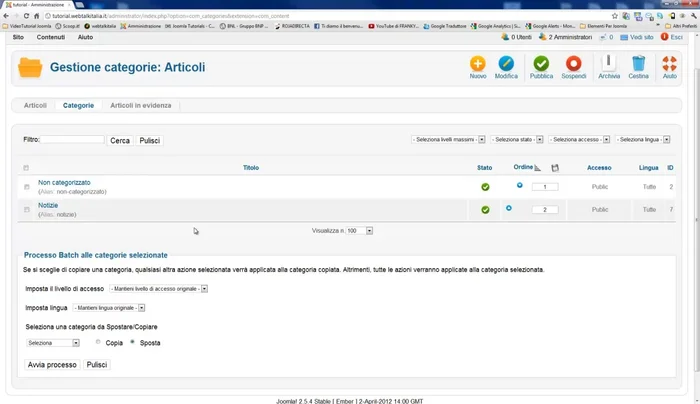Sort table by Accesso column
This screenshot has height=404, width=700.
pyautogui.click(x=599, y=168)
